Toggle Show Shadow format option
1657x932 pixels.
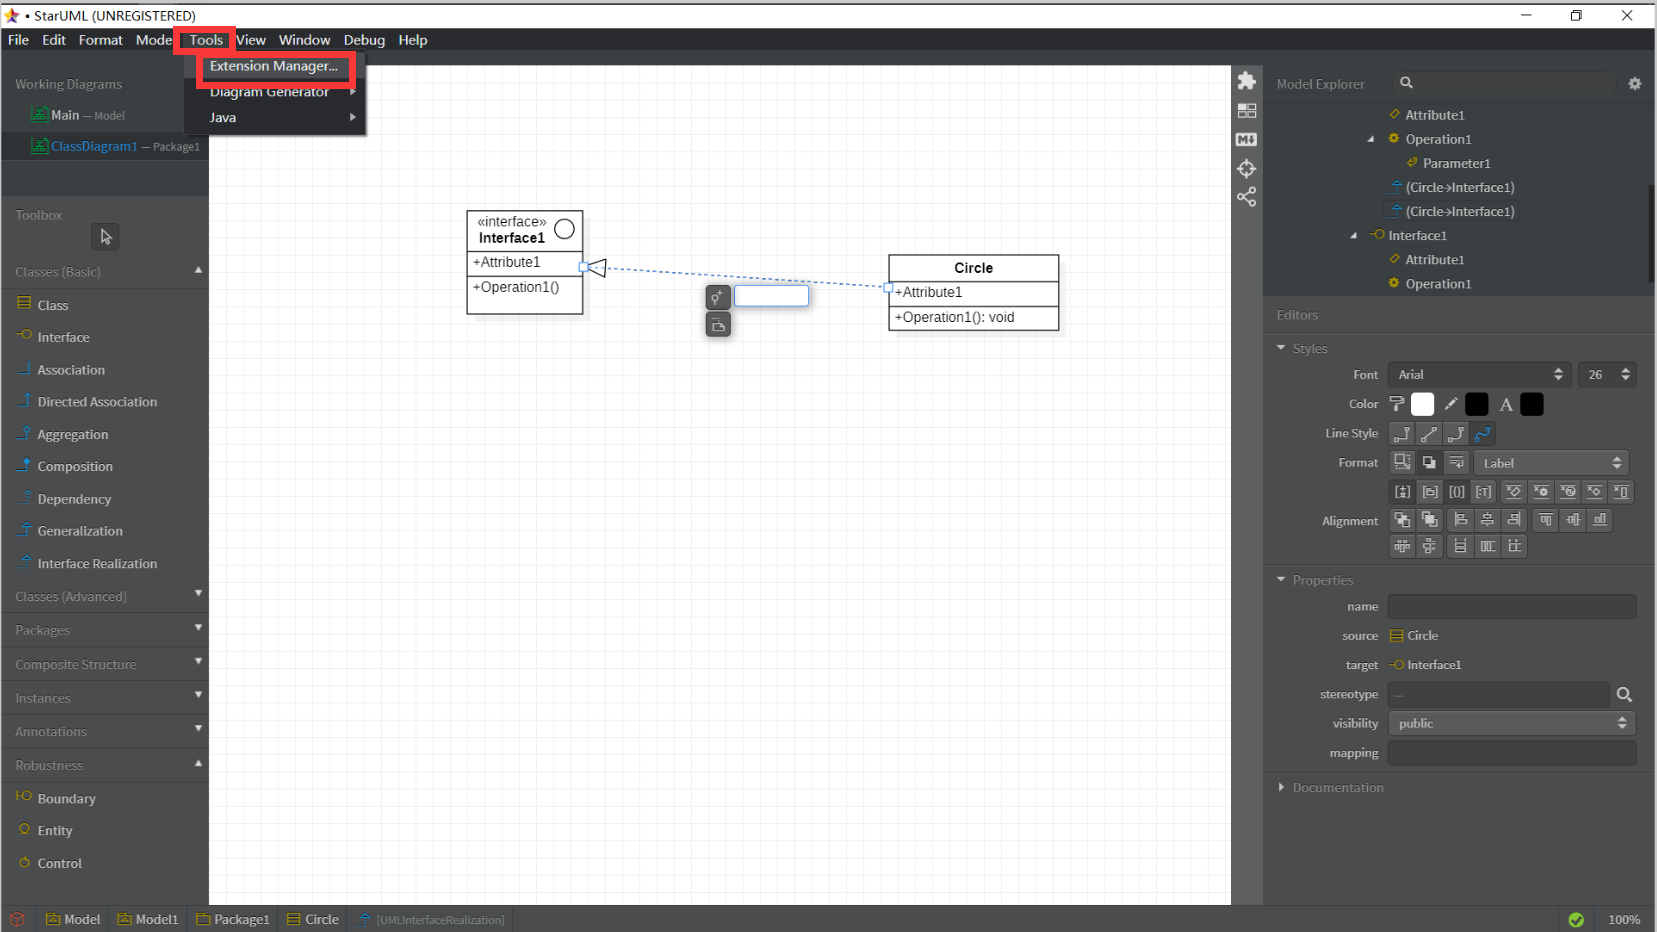1429,462
